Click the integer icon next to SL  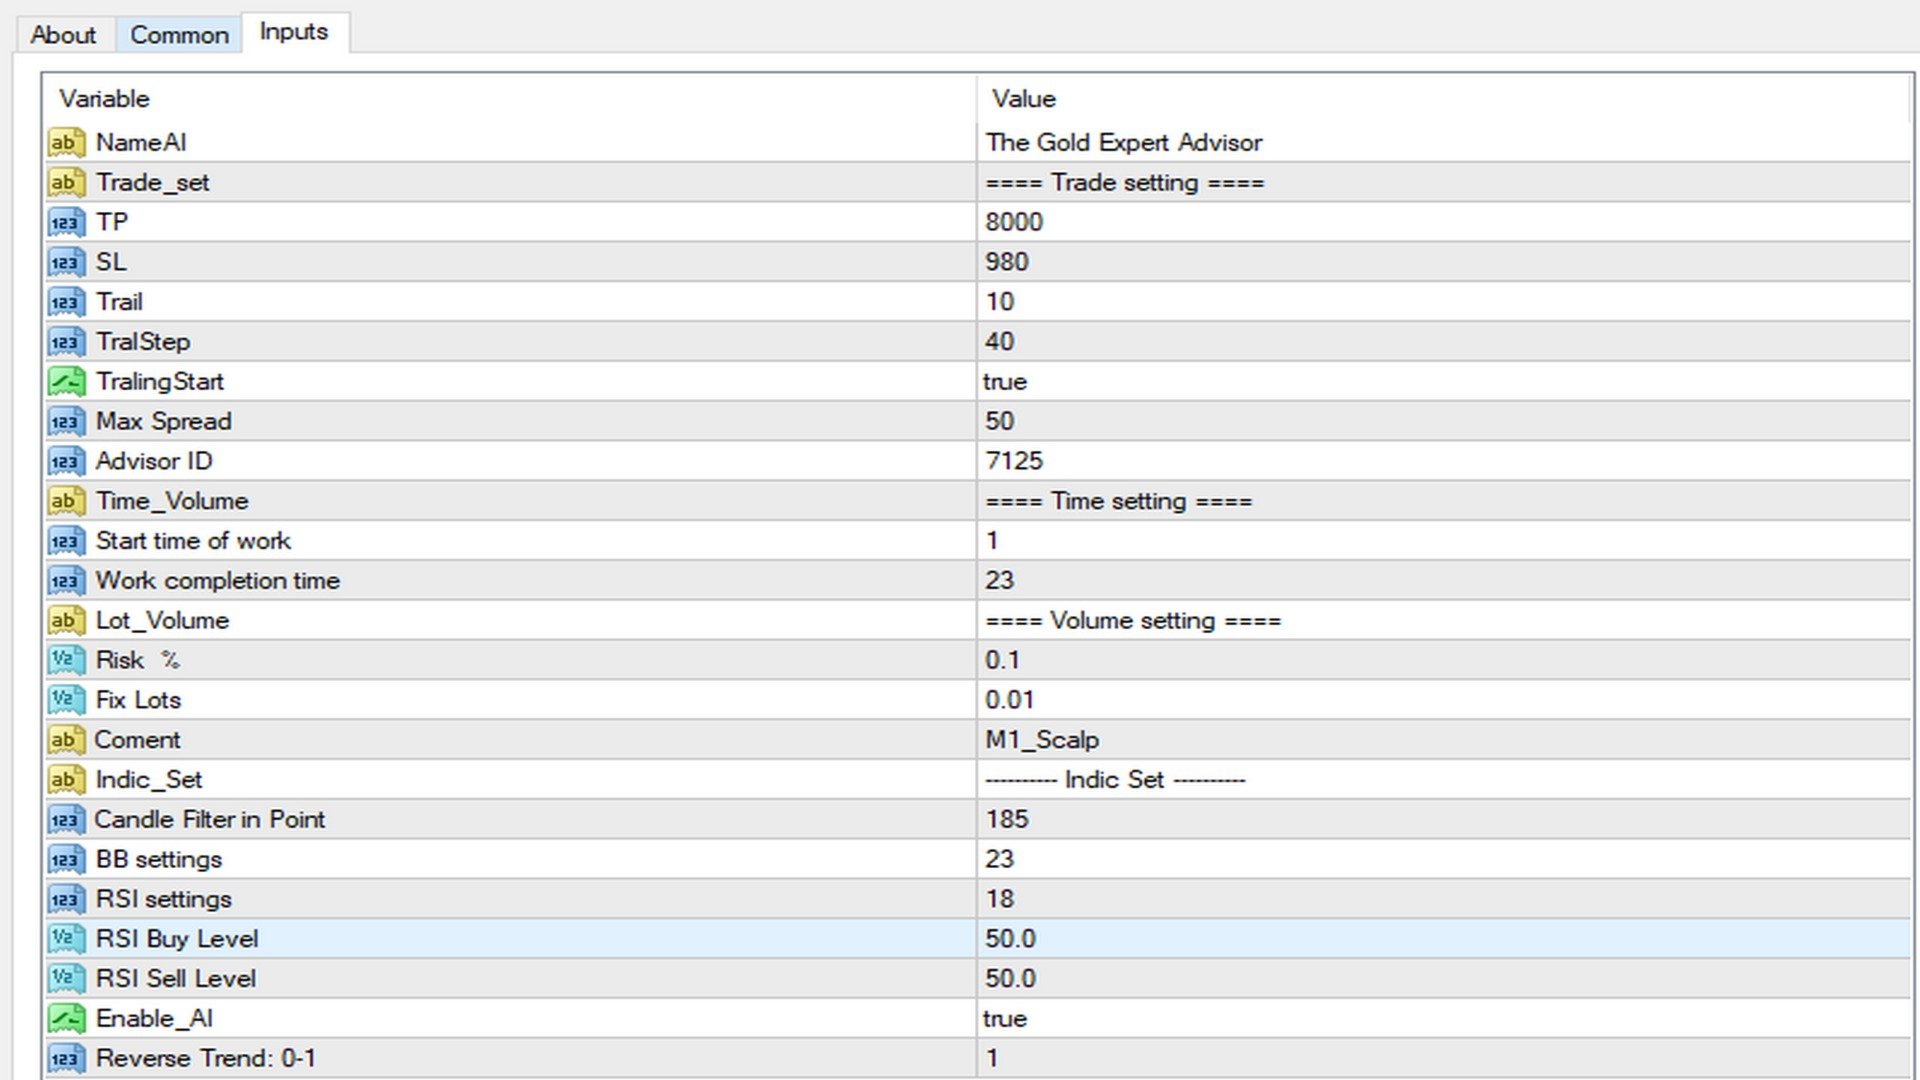(65, 262)
